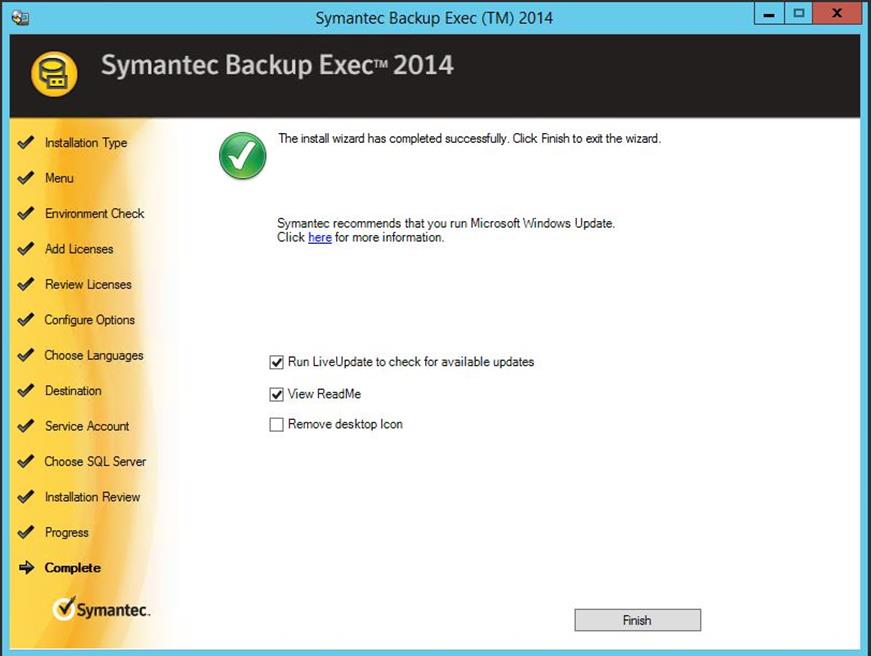Click checkmark icon beside Add Licenses
This screenshot has width=871, height=656.
[26, 249]
